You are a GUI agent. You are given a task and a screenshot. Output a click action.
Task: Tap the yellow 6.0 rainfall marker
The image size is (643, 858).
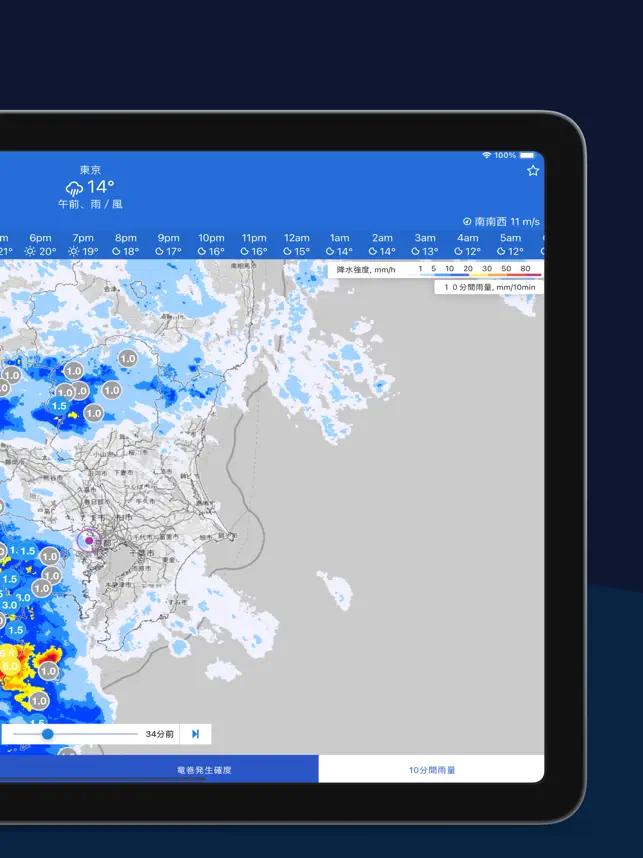tap(9, 666)
